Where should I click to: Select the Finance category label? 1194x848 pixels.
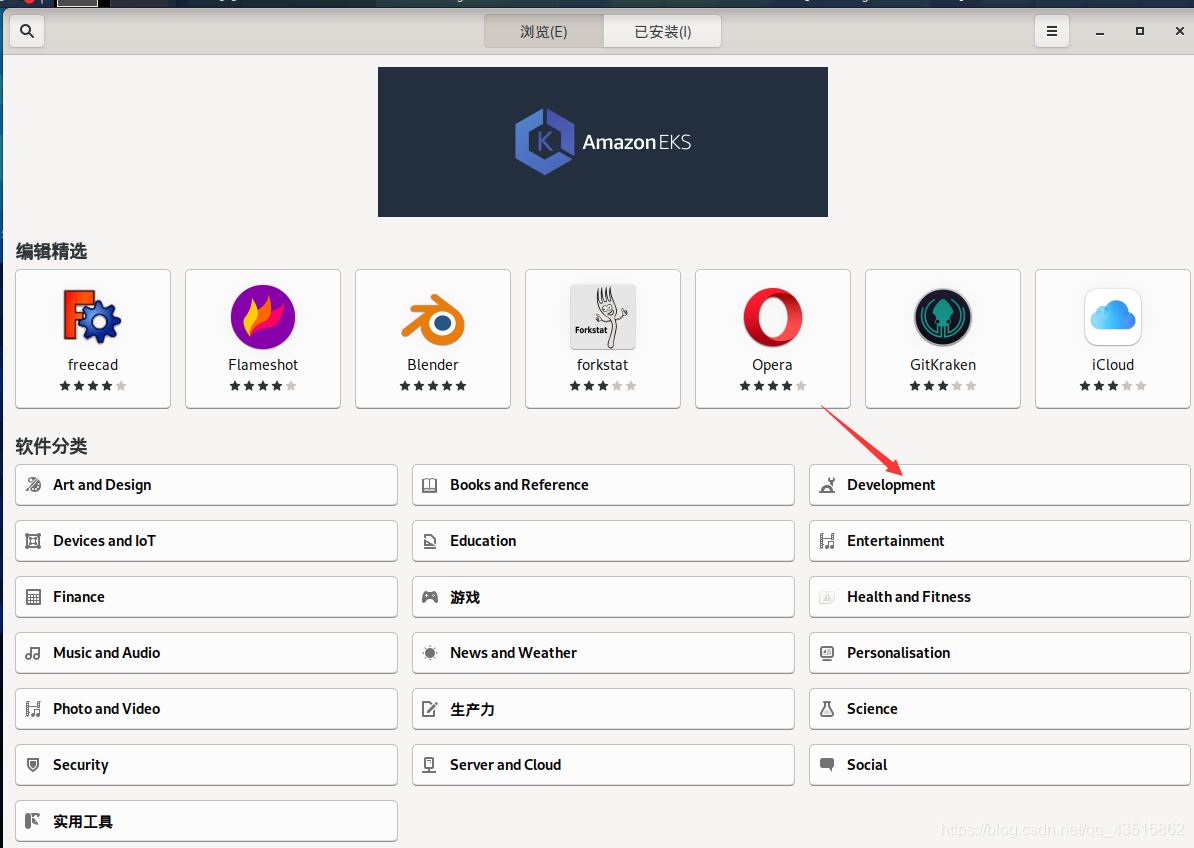78,597
